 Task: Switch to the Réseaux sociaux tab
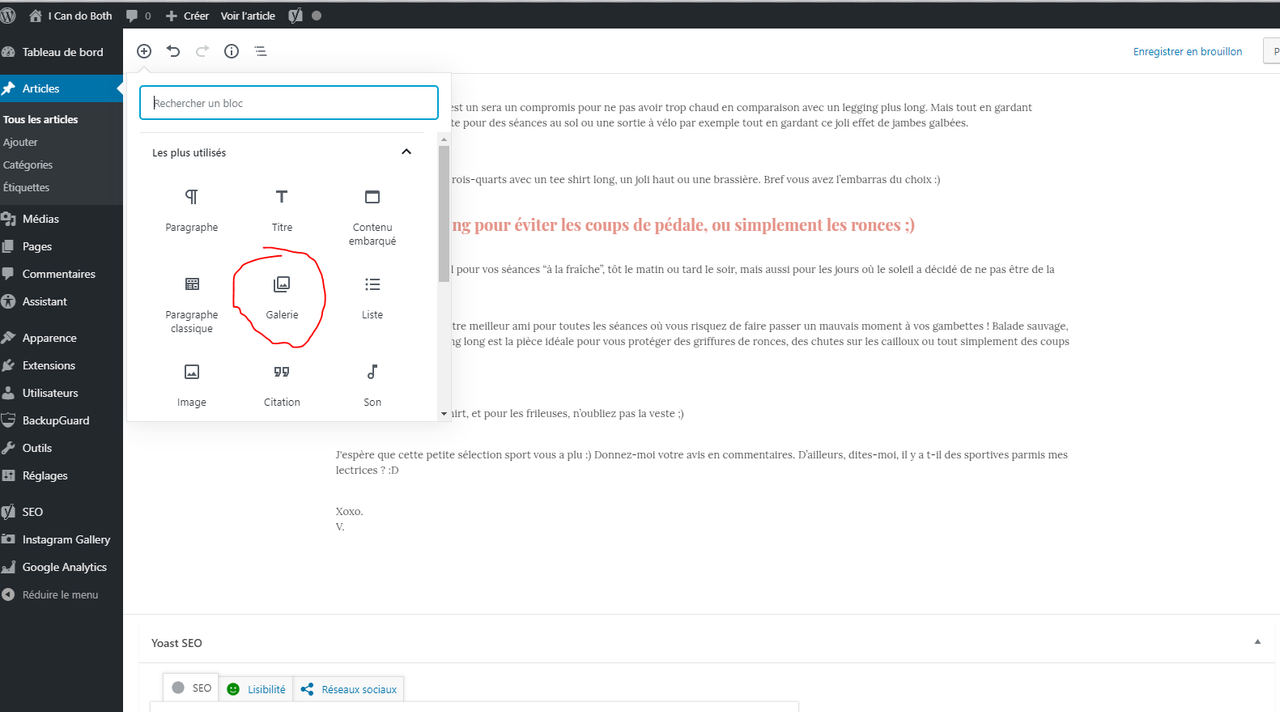349,689
